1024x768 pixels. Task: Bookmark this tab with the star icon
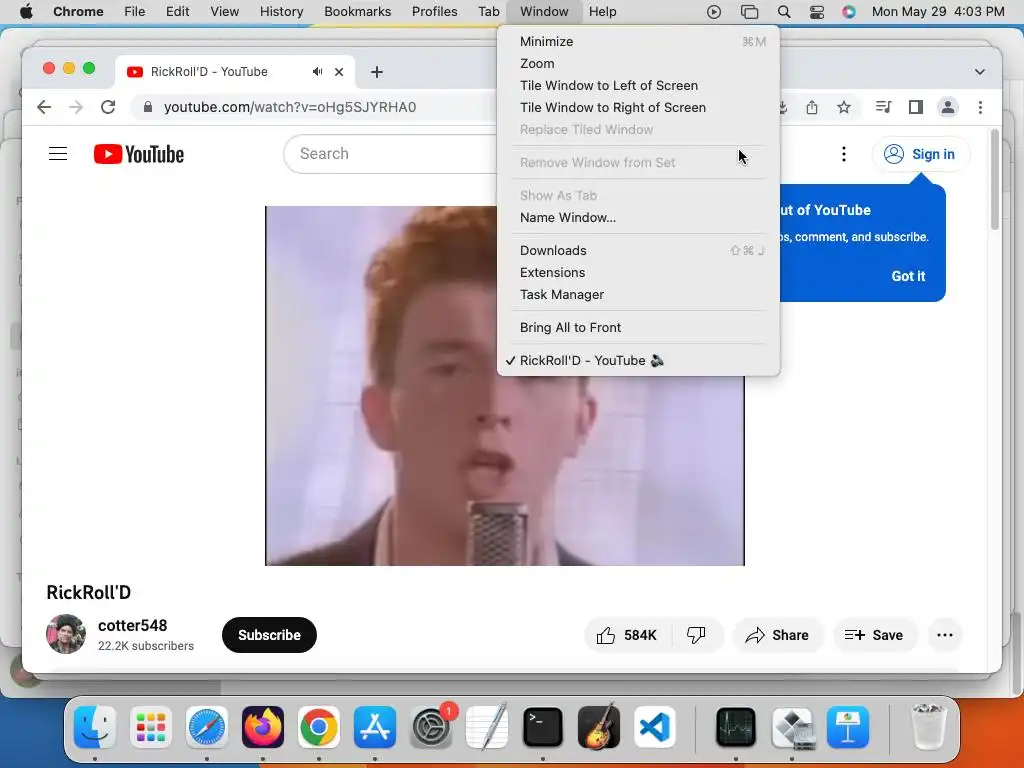[844, 107]
